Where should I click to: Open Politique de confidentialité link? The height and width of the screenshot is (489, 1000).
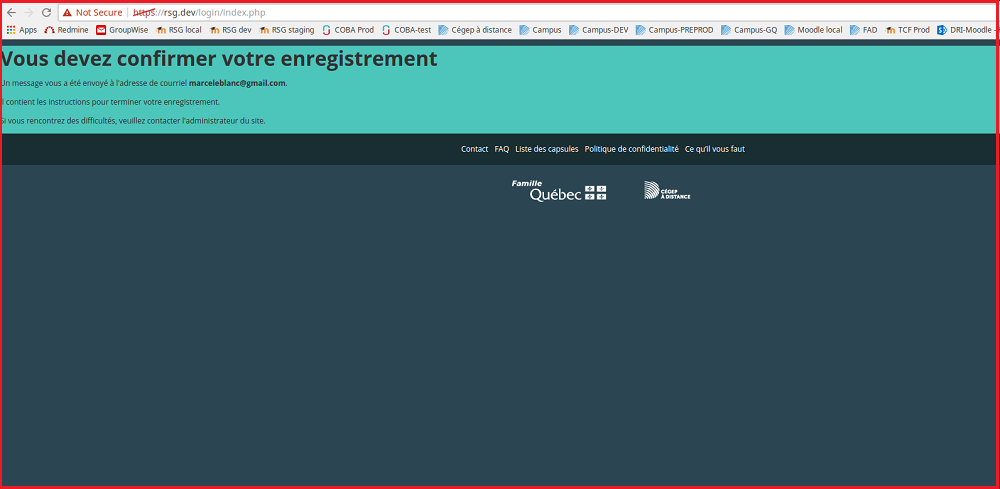pyautogui.click(x=631, y=149)
